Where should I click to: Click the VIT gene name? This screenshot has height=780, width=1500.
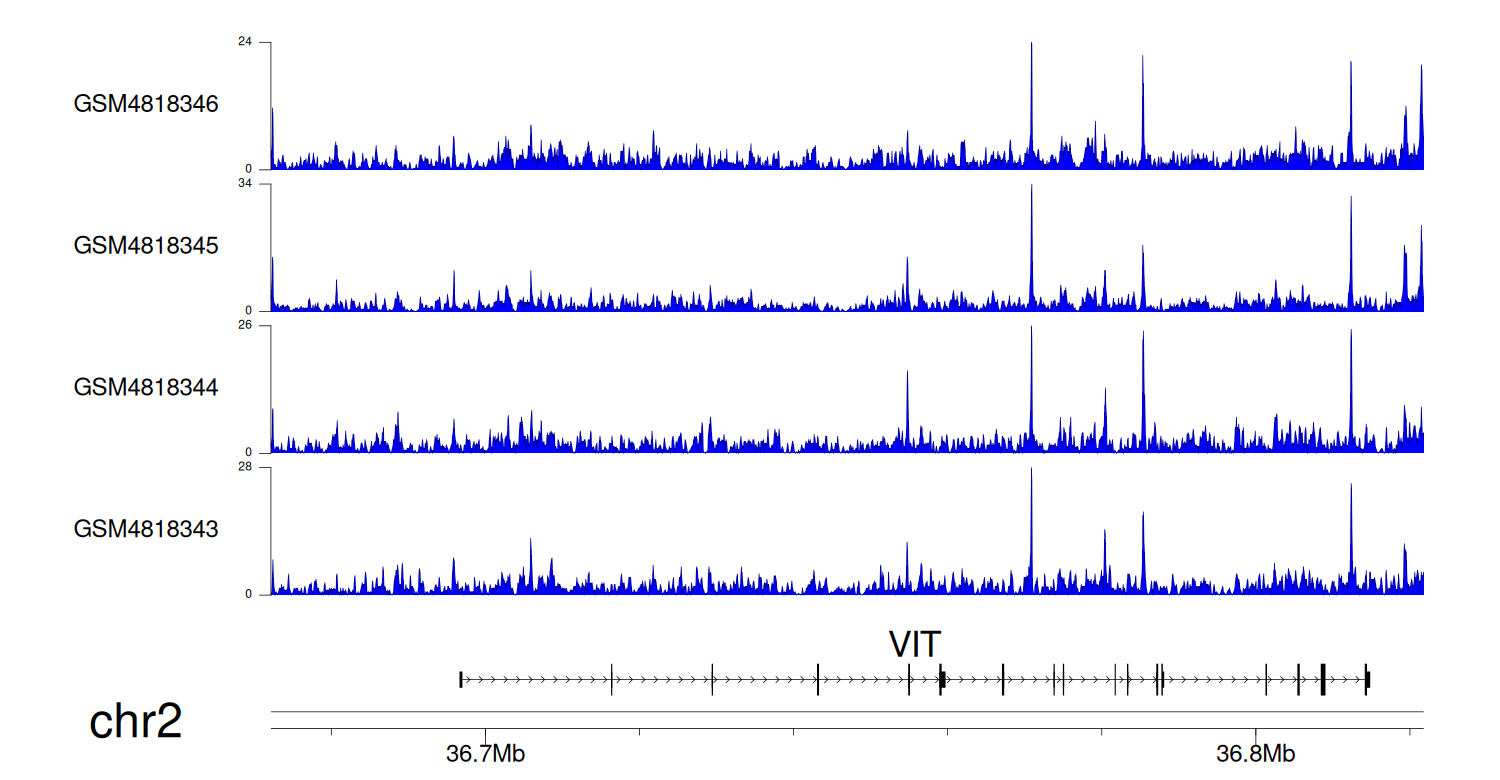click(915, 645)
